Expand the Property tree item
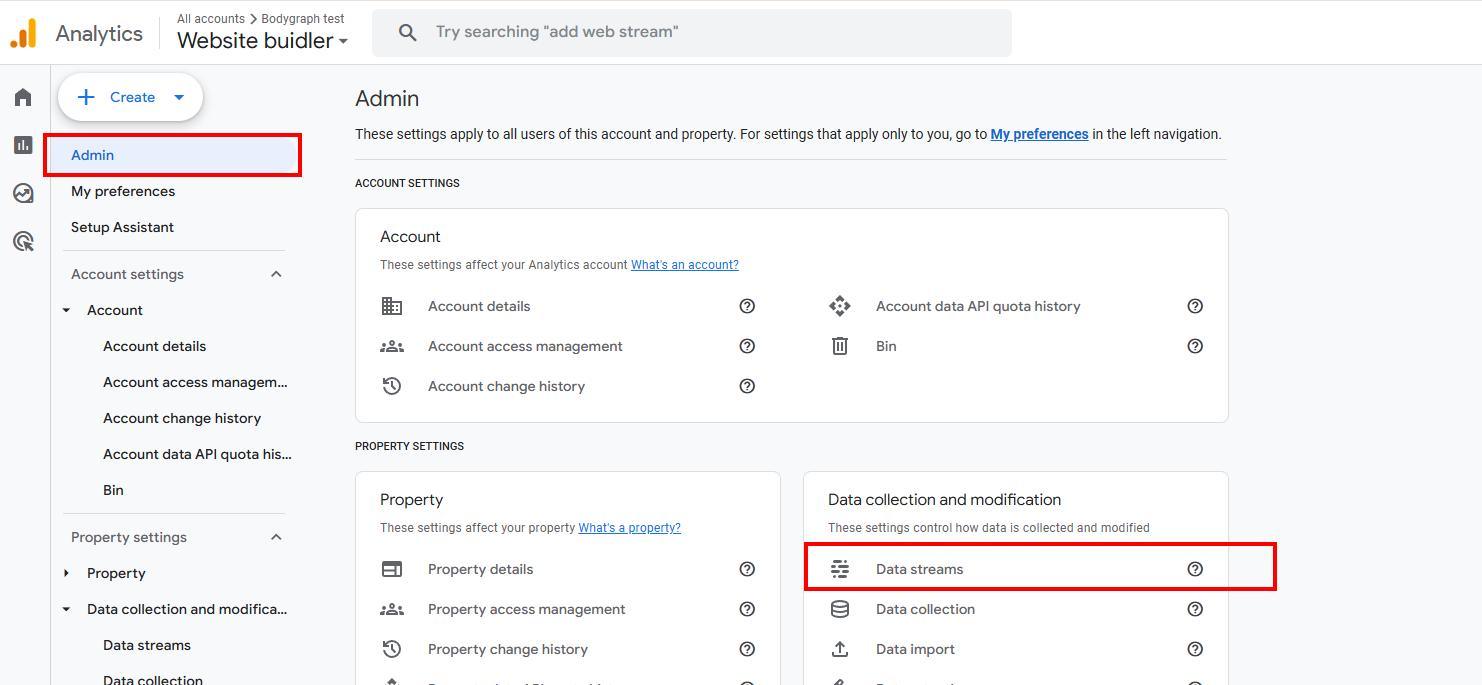 67,573
